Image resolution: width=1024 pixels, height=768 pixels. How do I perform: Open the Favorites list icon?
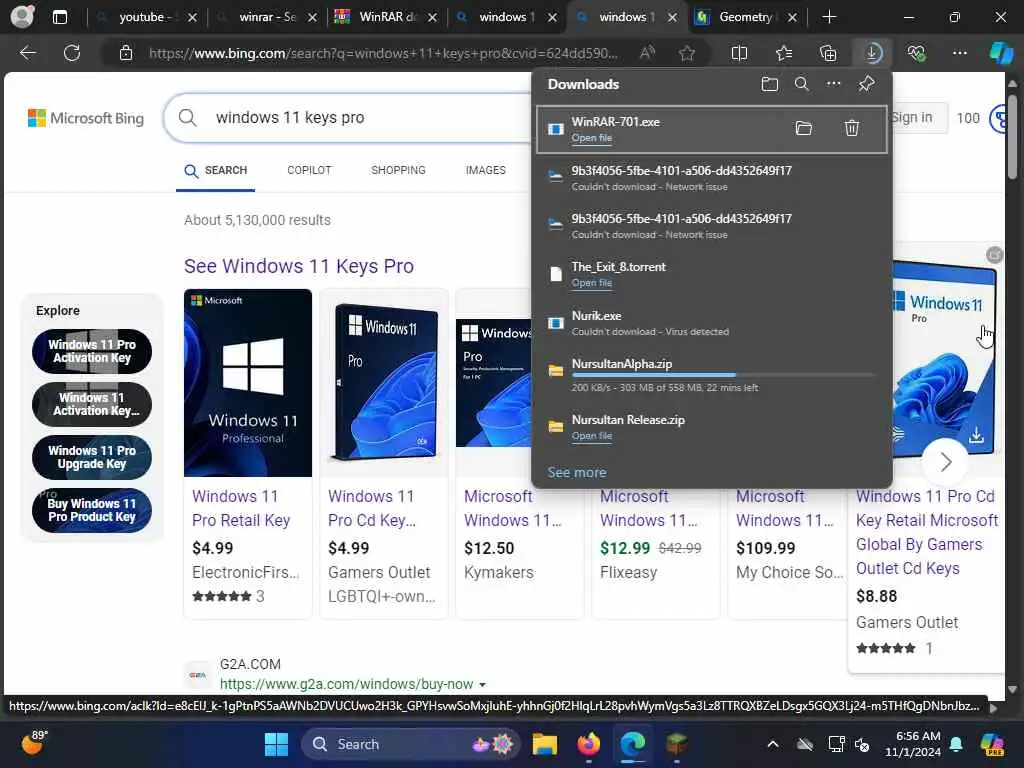[x=784, y=53]
